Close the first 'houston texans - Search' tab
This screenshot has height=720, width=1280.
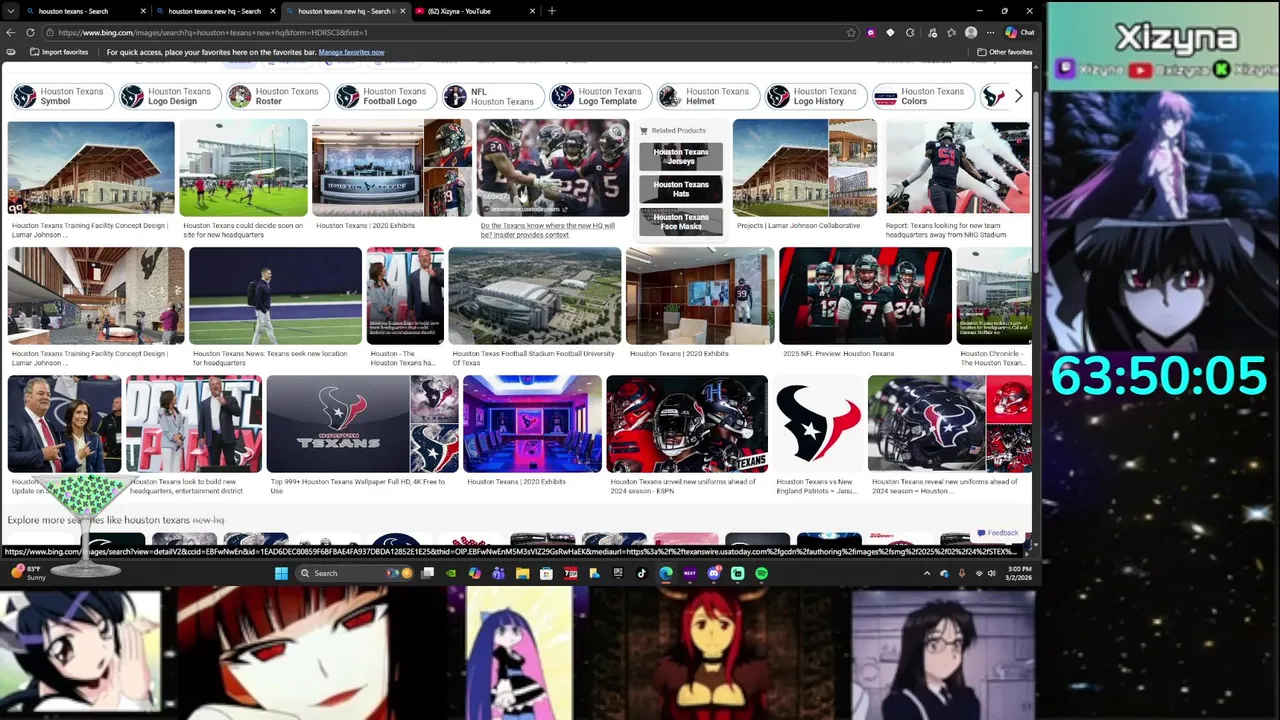143,11
